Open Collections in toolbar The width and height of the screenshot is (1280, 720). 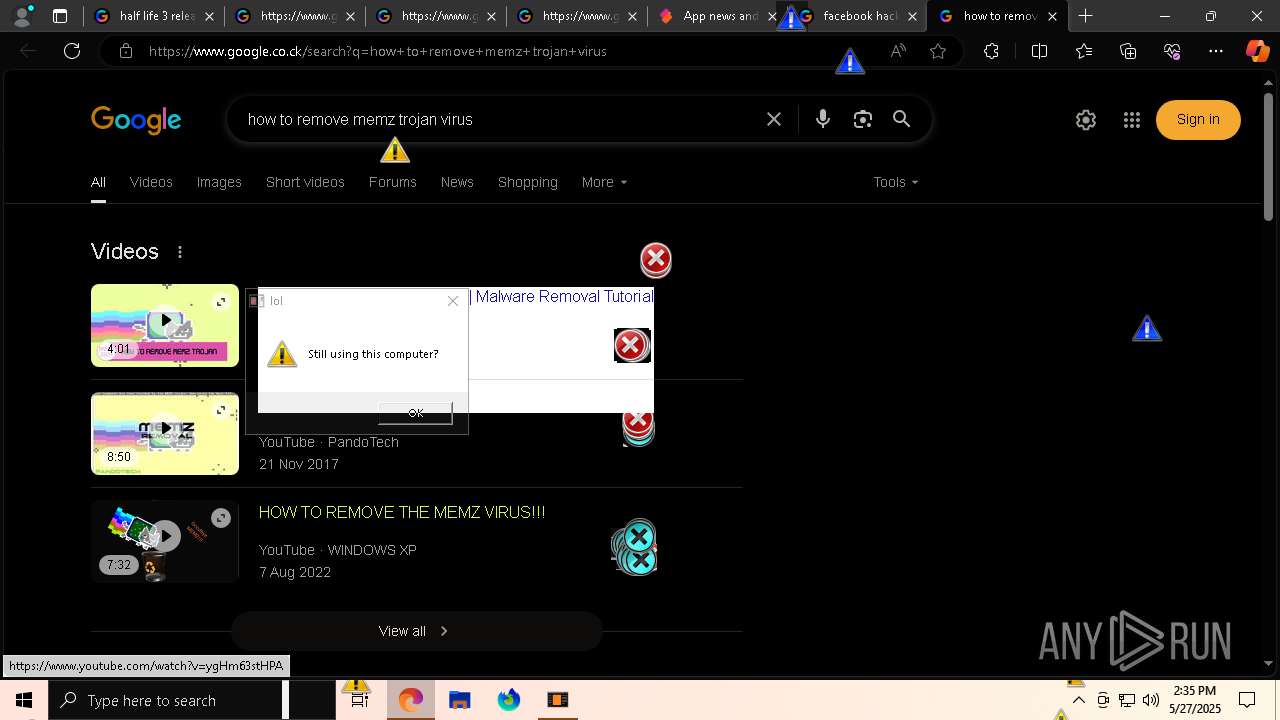pos(1128,51)
